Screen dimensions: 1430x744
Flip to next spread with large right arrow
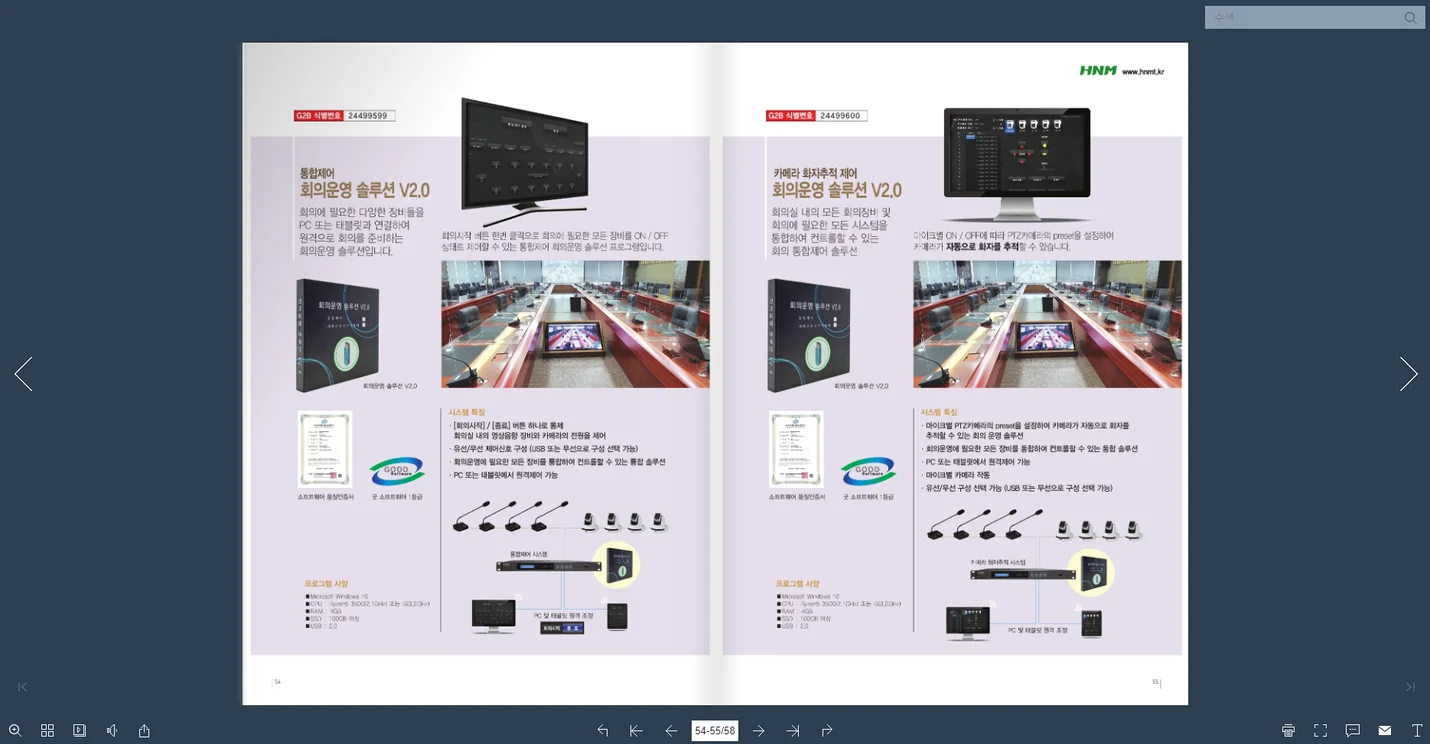pos(1408,374)
